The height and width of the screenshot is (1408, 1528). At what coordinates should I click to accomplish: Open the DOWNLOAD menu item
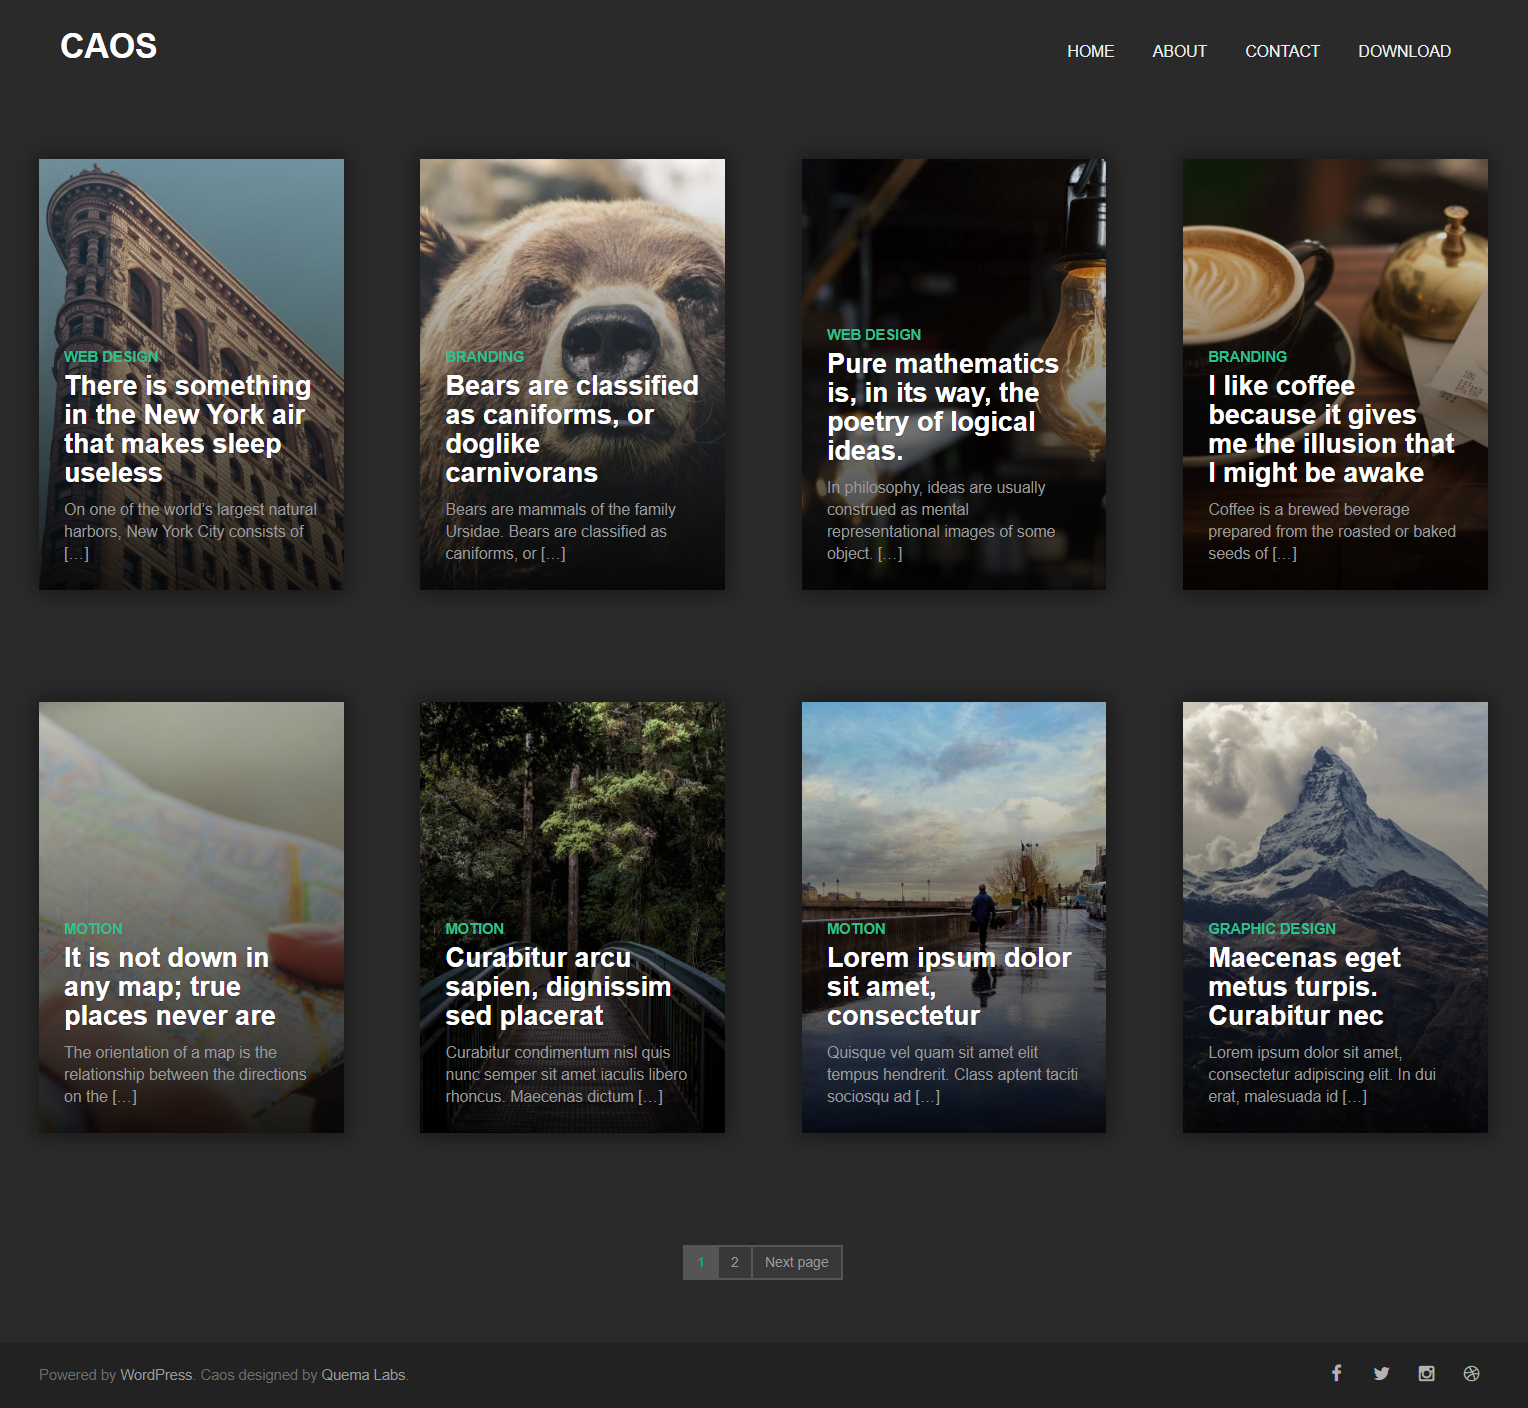pyautogui.click(x=1404, y=51)
